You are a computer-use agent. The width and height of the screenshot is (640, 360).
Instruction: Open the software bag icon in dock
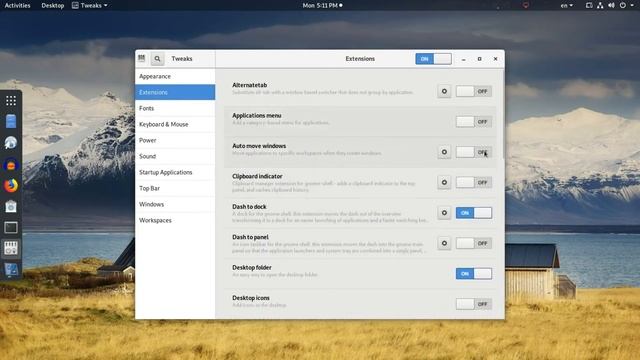coord(11,207)
